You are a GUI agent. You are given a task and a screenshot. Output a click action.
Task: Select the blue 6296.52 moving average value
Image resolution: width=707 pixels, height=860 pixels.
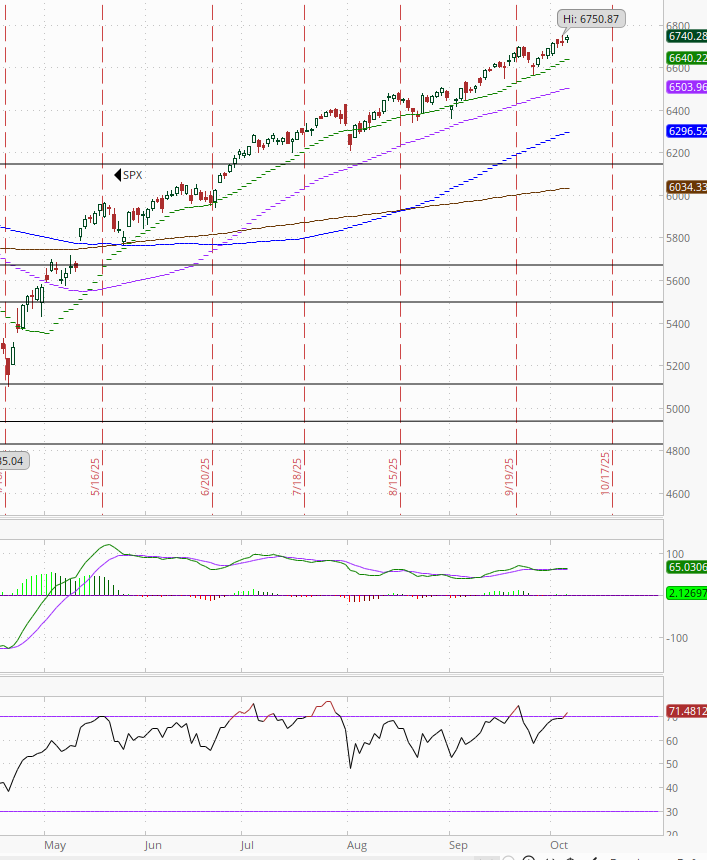click(687, 131)
